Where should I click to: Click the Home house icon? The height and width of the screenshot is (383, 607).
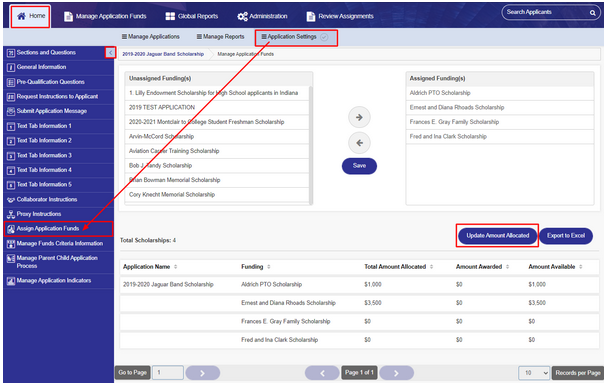coord(21,16)
